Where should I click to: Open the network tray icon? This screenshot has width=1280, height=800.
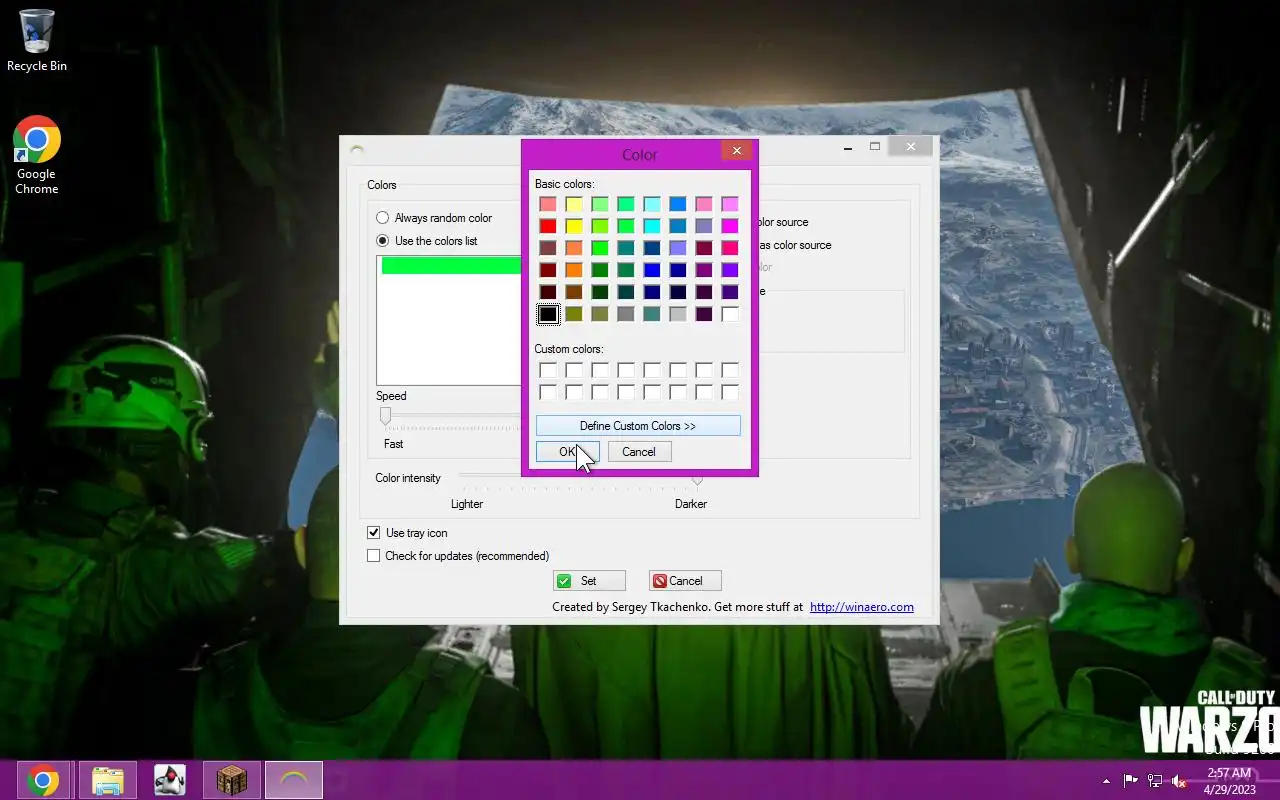pos(1155,780)
